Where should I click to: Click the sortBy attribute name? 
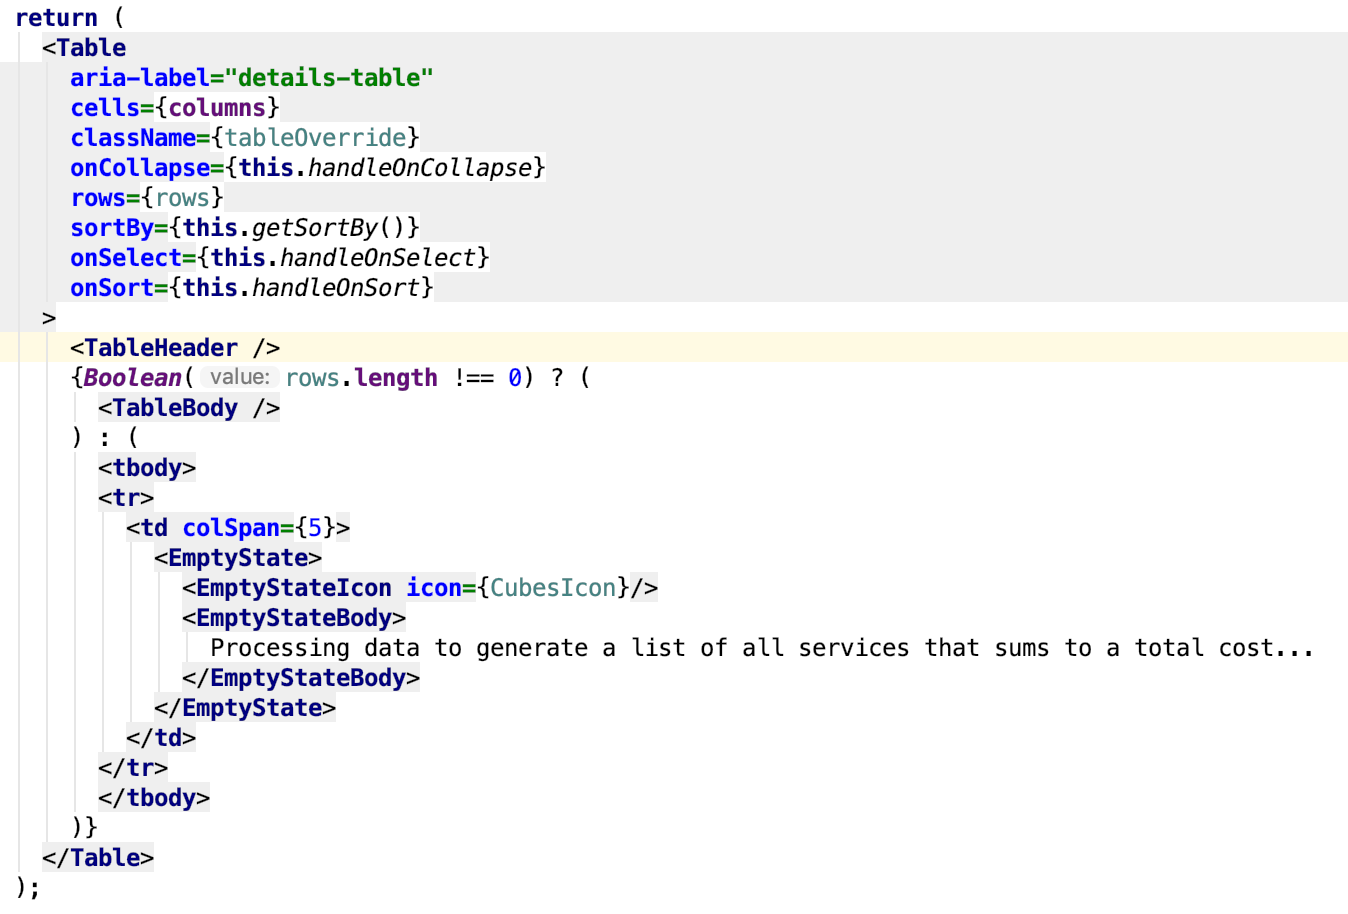click(x=112, y=228)
